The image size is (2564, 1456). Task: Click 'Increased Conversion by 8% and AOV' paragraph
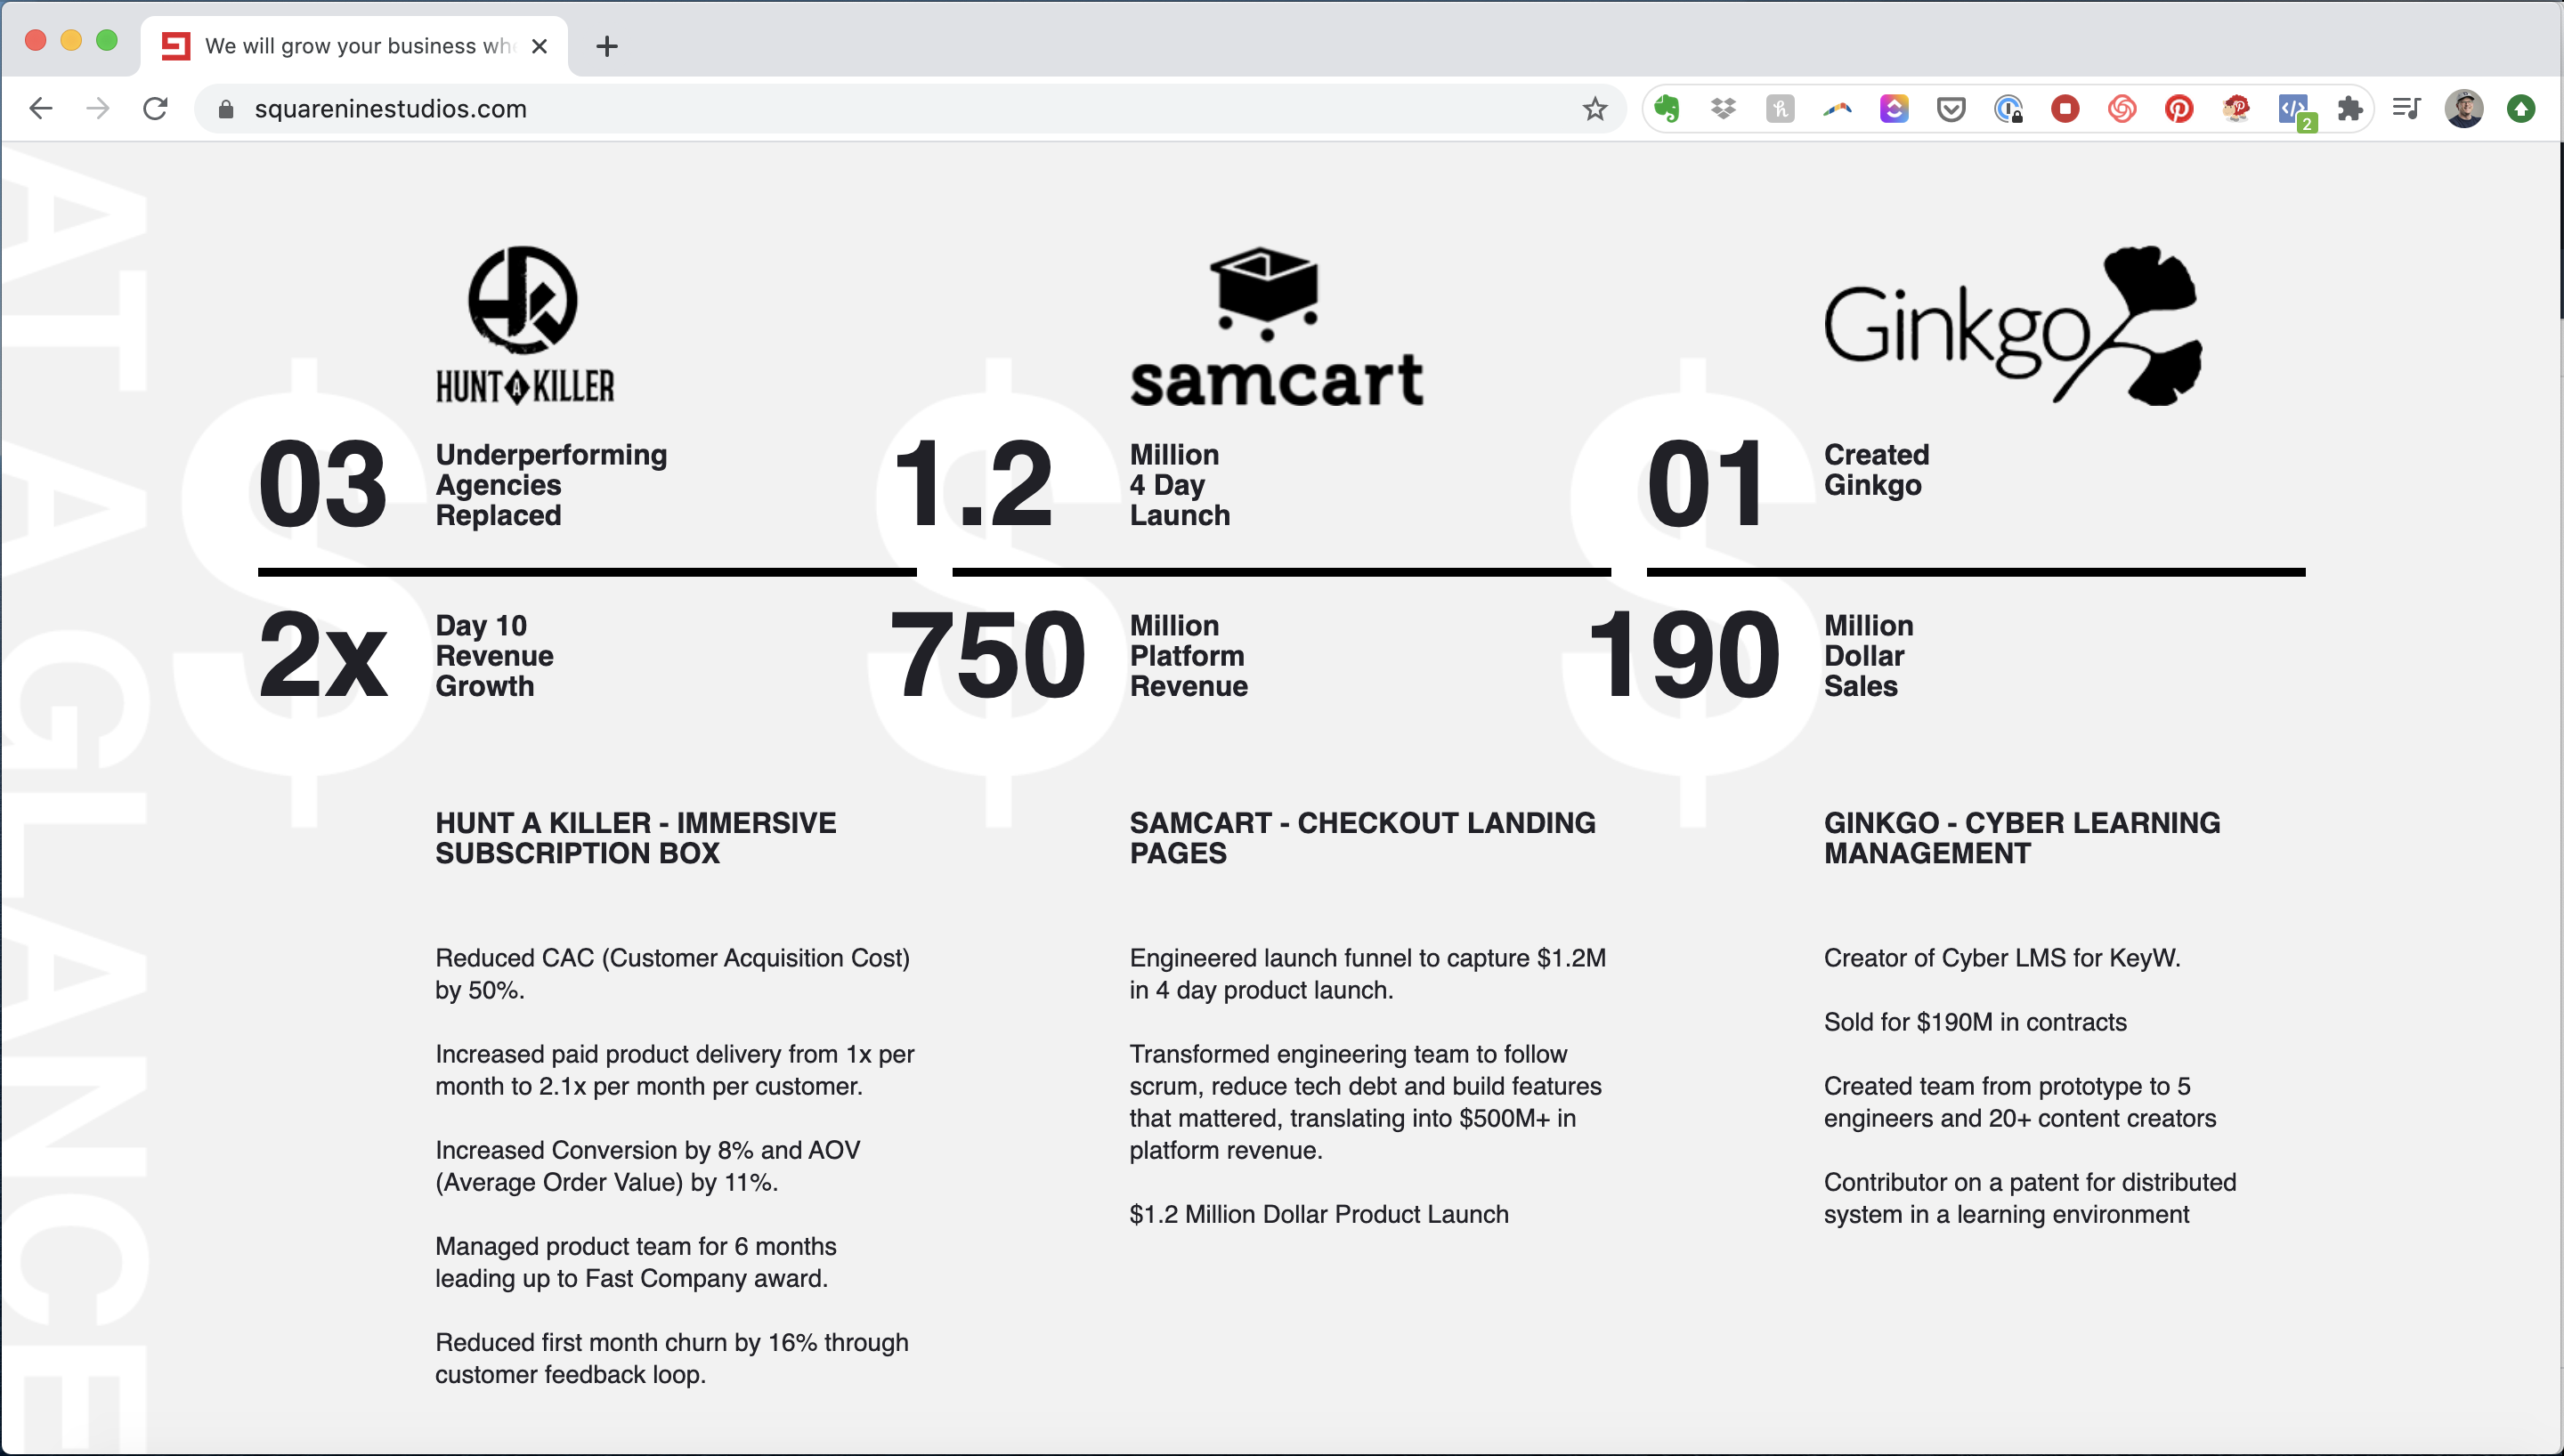[648, 1166]
